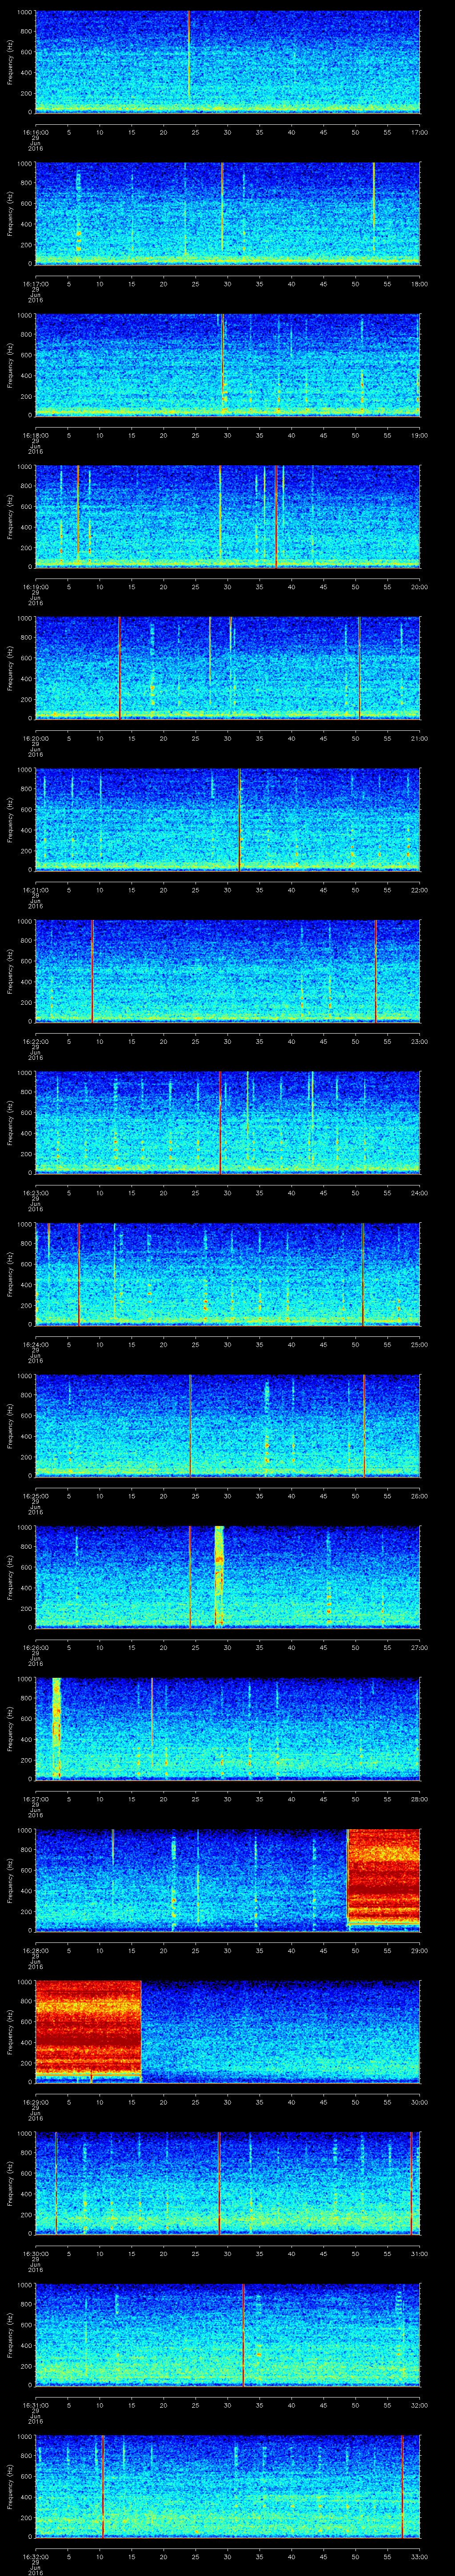Click the red vertical line in the 16:16:00 spectrogram
The height and width of the screenshot is (2576, 455).
click(x=188, y=56)
